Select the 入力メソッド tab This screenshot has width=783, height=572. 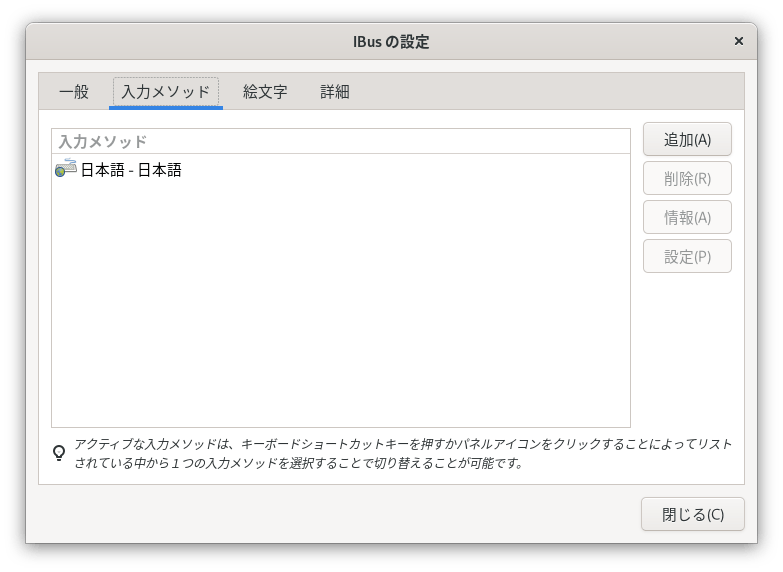[x=166, y=92]
